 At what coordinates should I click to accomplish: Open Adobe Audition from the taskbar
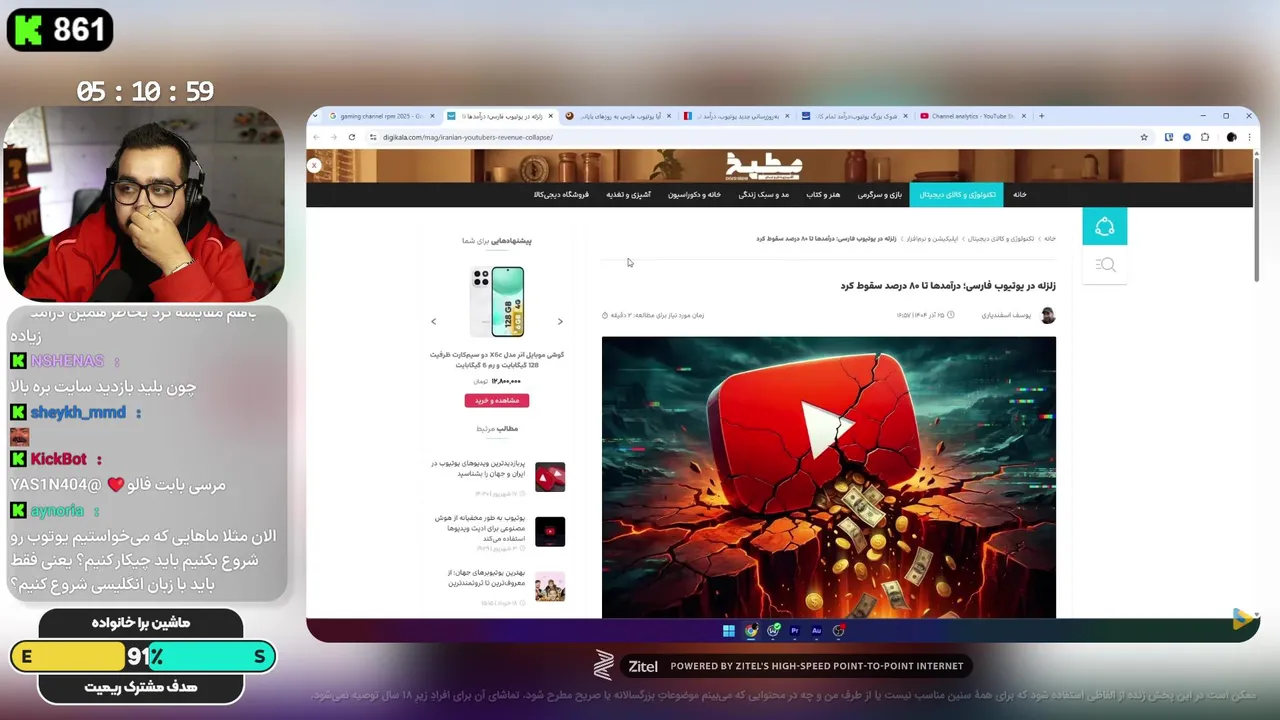pos(816,631)
